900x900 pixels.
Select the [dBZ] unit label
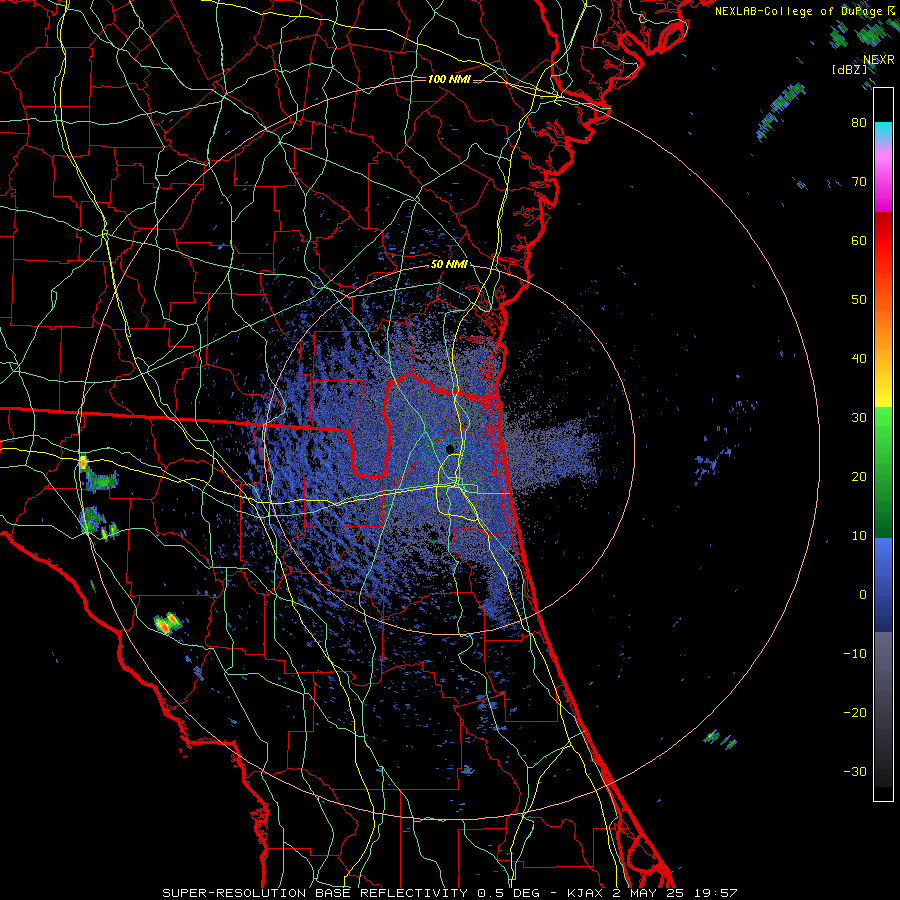click(x=849, y=70)
